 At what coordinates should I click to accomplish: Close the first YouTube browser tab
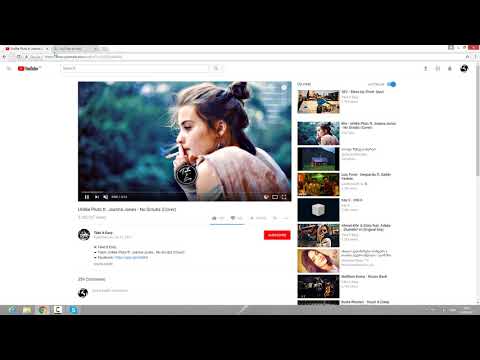(47, 49)
